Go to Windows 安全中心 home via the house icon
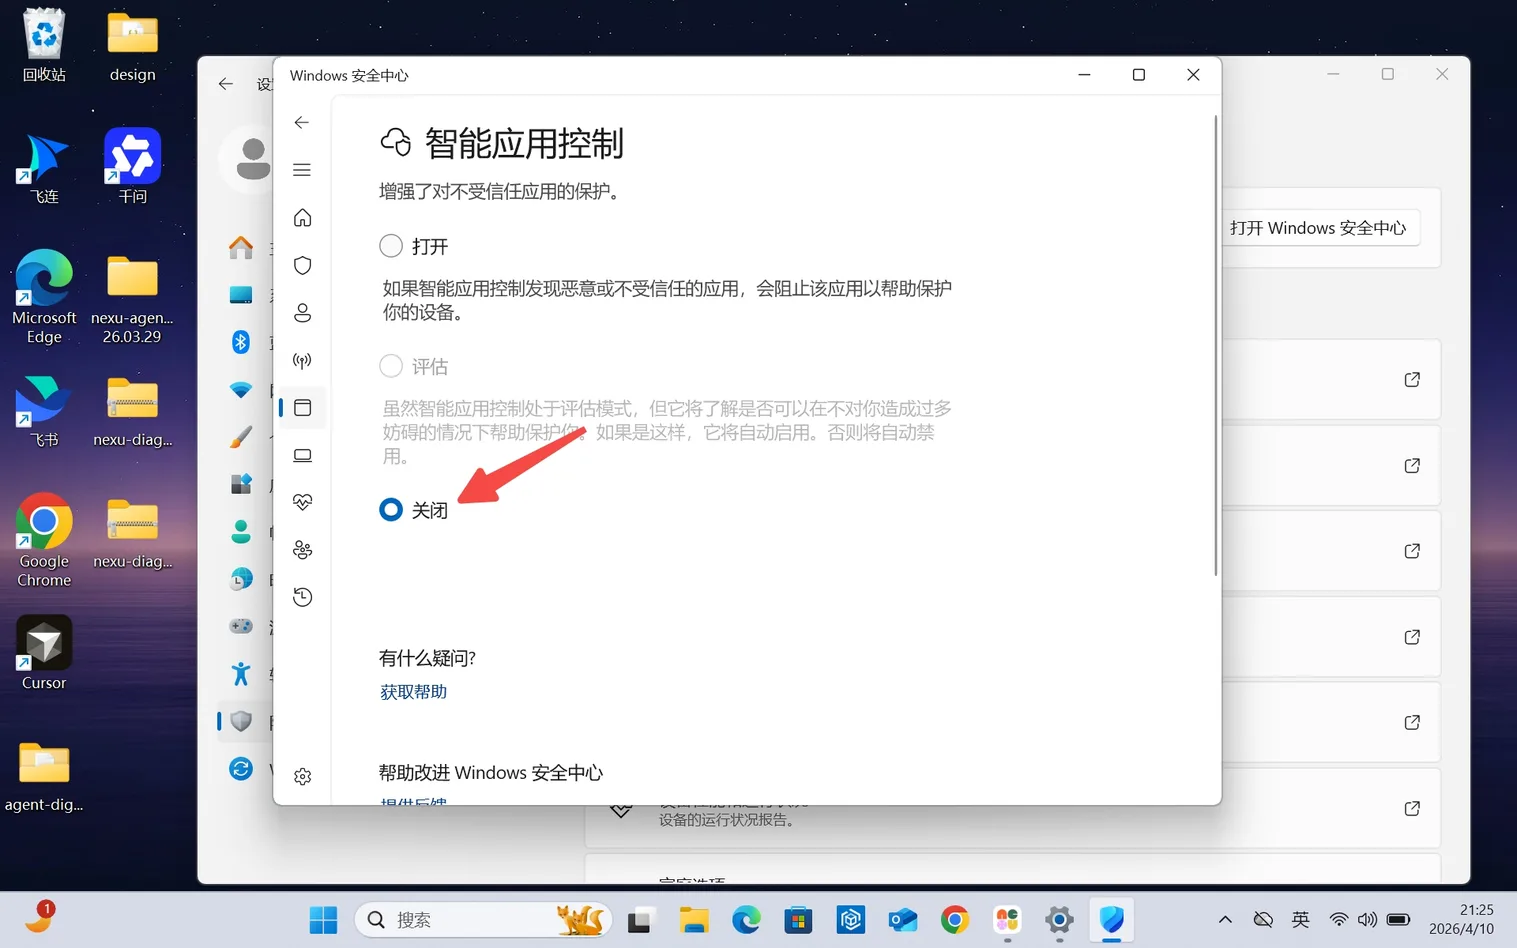The width and height of the screenshot is (1517, 948). 302,217
